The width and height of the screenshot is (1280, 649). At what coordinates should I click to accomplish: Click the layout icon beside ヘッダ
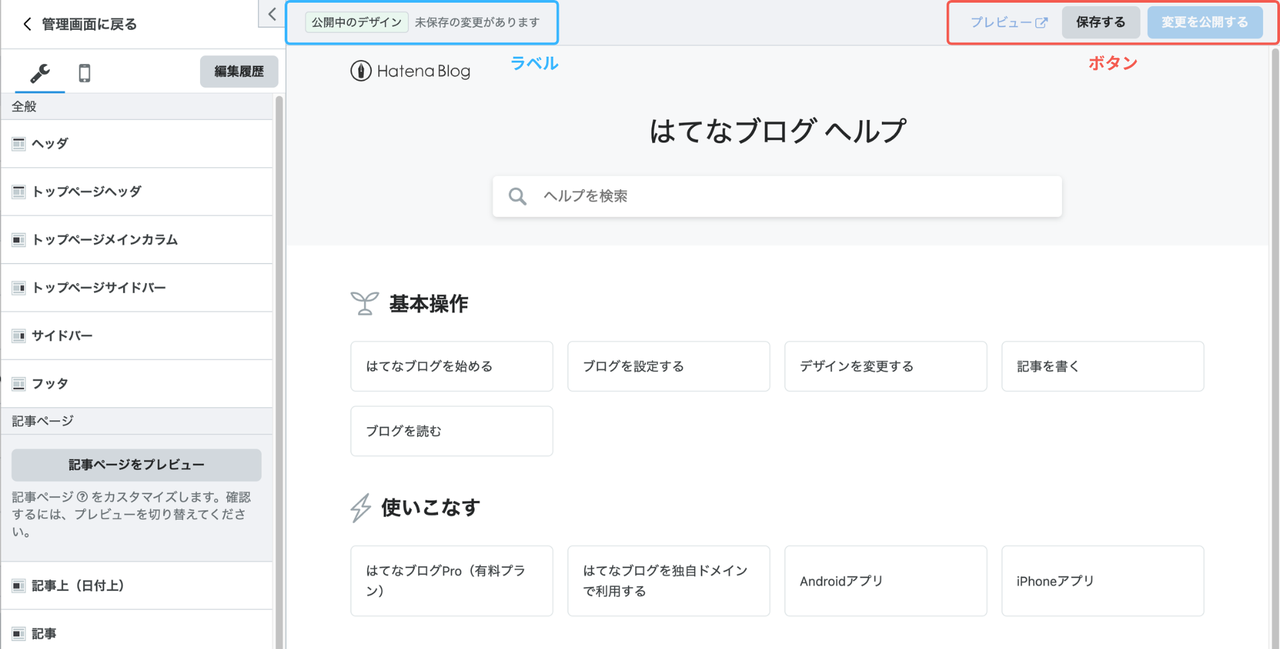tap(18, 144)
